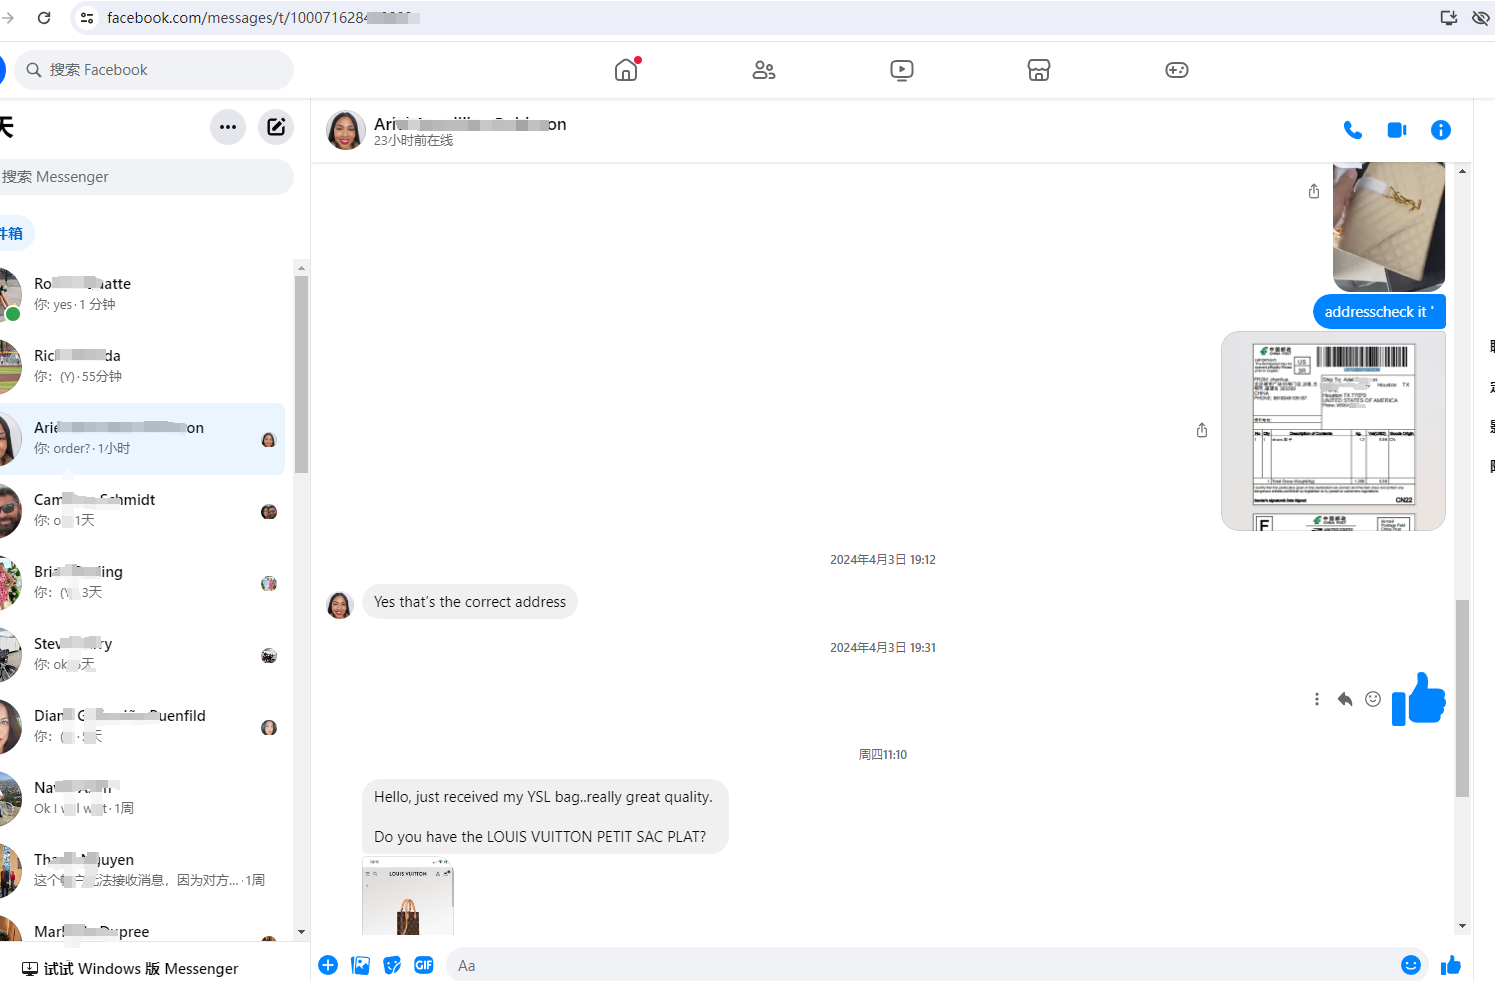Image resolution: width=1495 pixels, height=981 pixels.
Task: Attach a photo file to the message
Action: (360, 965)
